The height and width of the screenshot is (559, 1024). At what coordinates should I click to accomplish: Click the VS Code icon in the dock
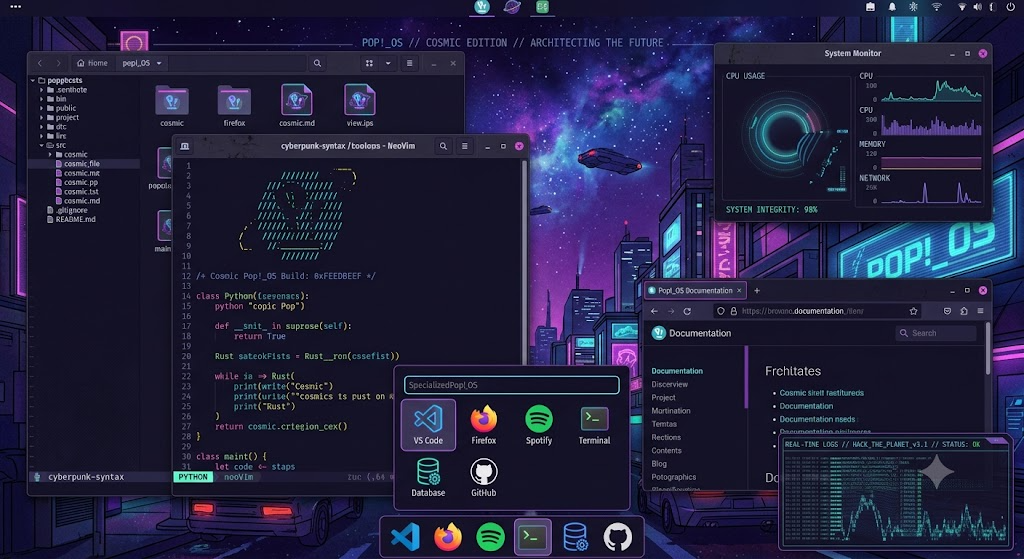(405, 537)
